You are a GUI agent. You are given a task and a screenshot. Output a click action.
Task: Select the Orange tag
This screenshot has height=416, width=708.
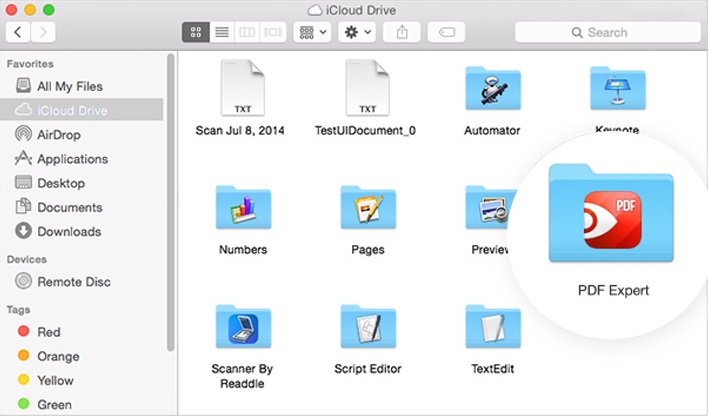point(81,356)
